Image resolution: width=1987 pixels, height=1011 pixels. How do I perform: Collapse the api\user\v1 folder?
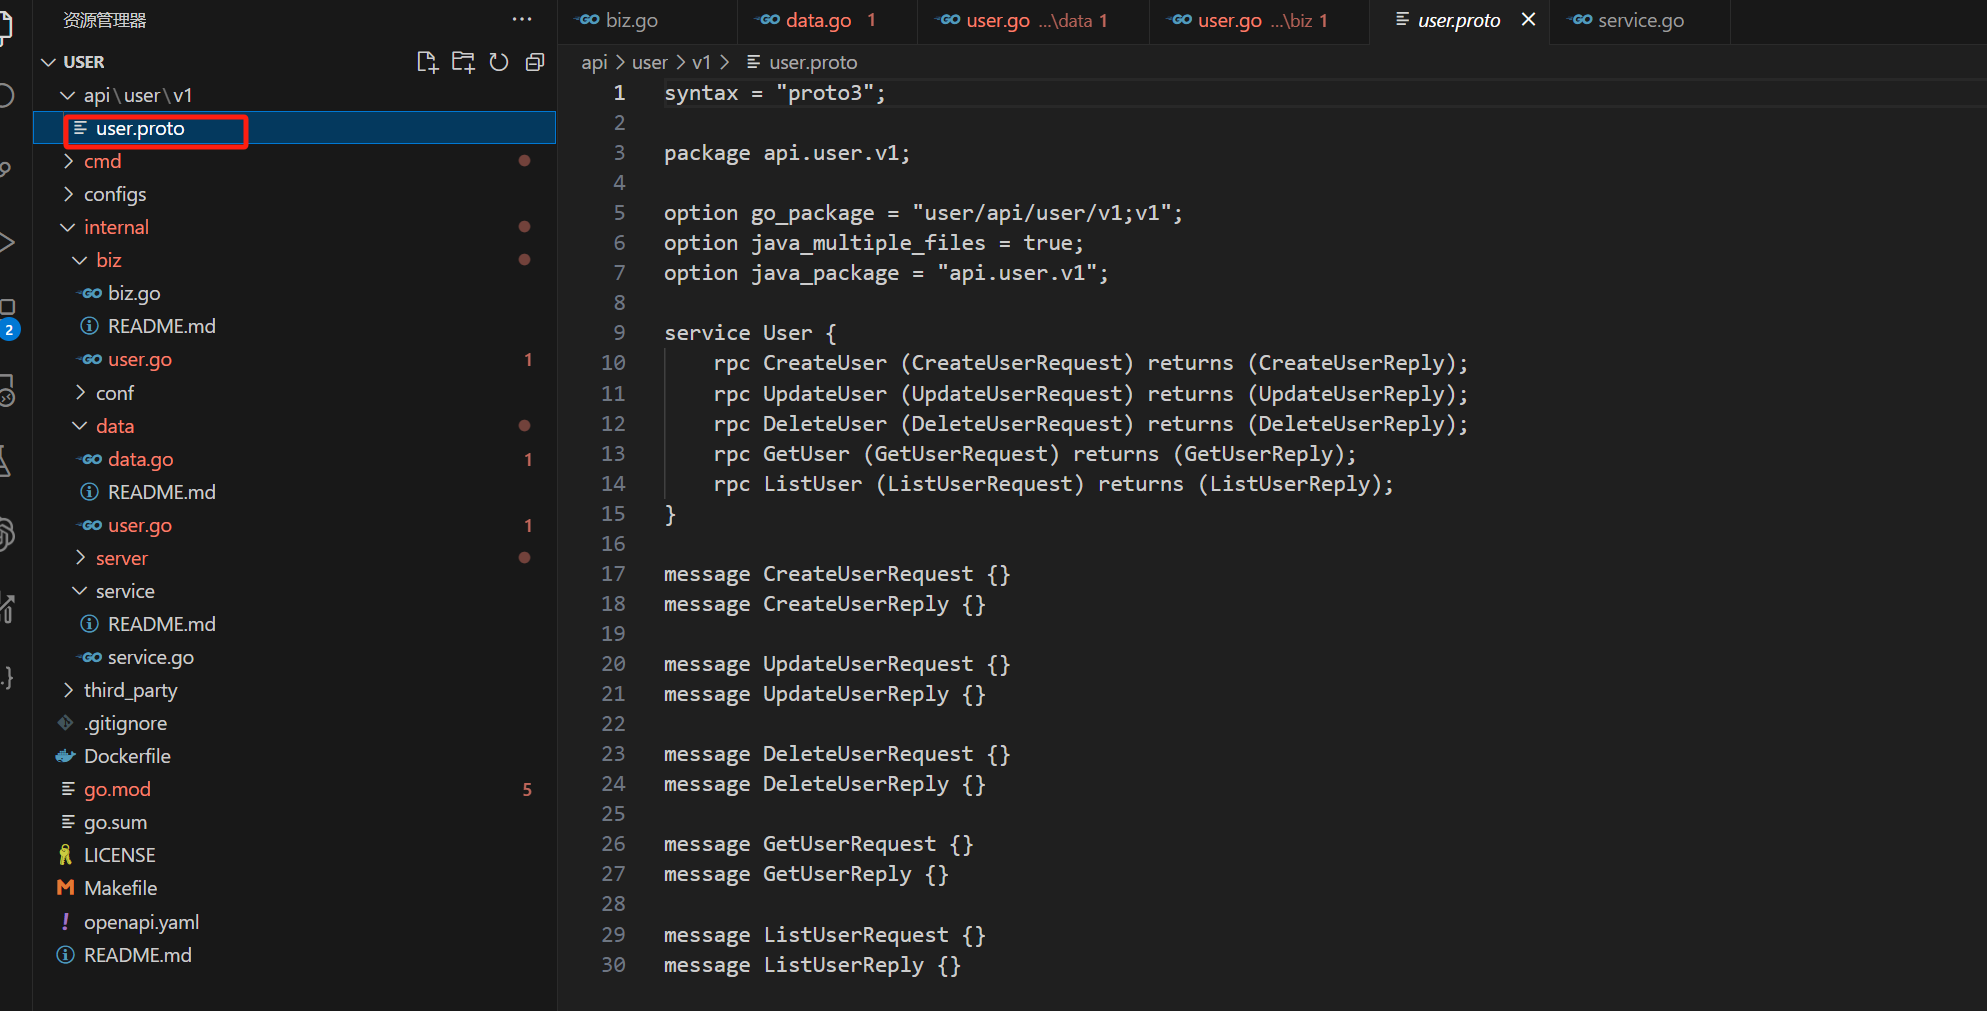coord(68,95)
